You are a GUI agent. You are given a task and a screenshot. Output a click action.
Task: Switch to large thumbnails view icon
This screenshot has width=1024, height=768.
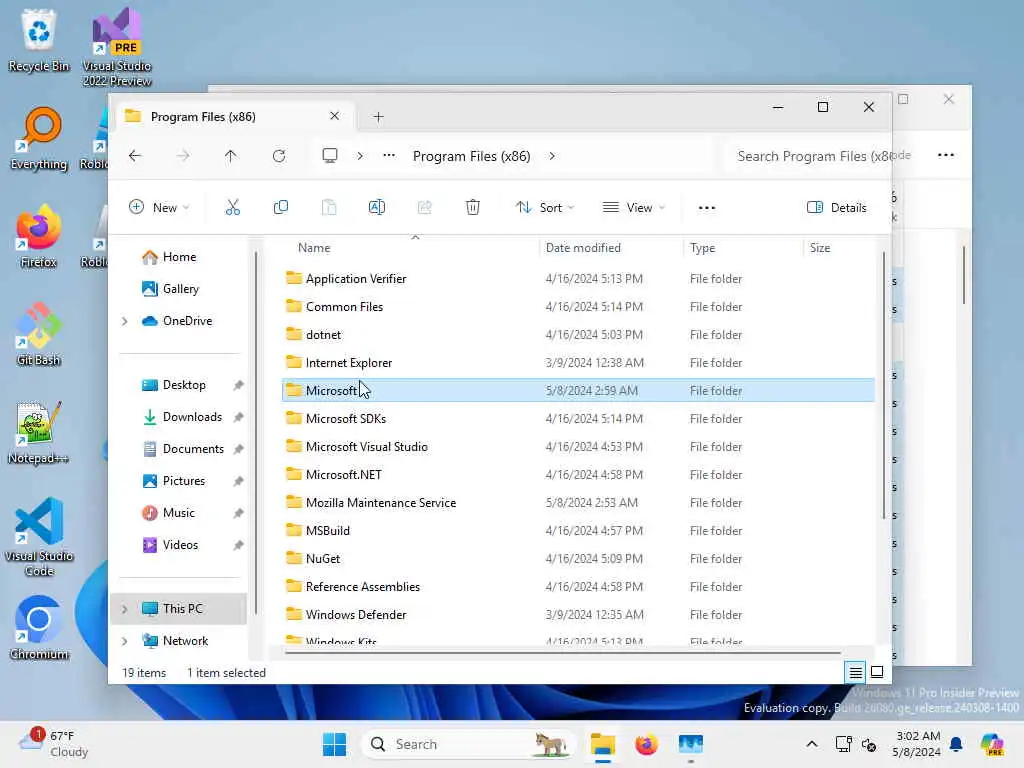[877, 672]
